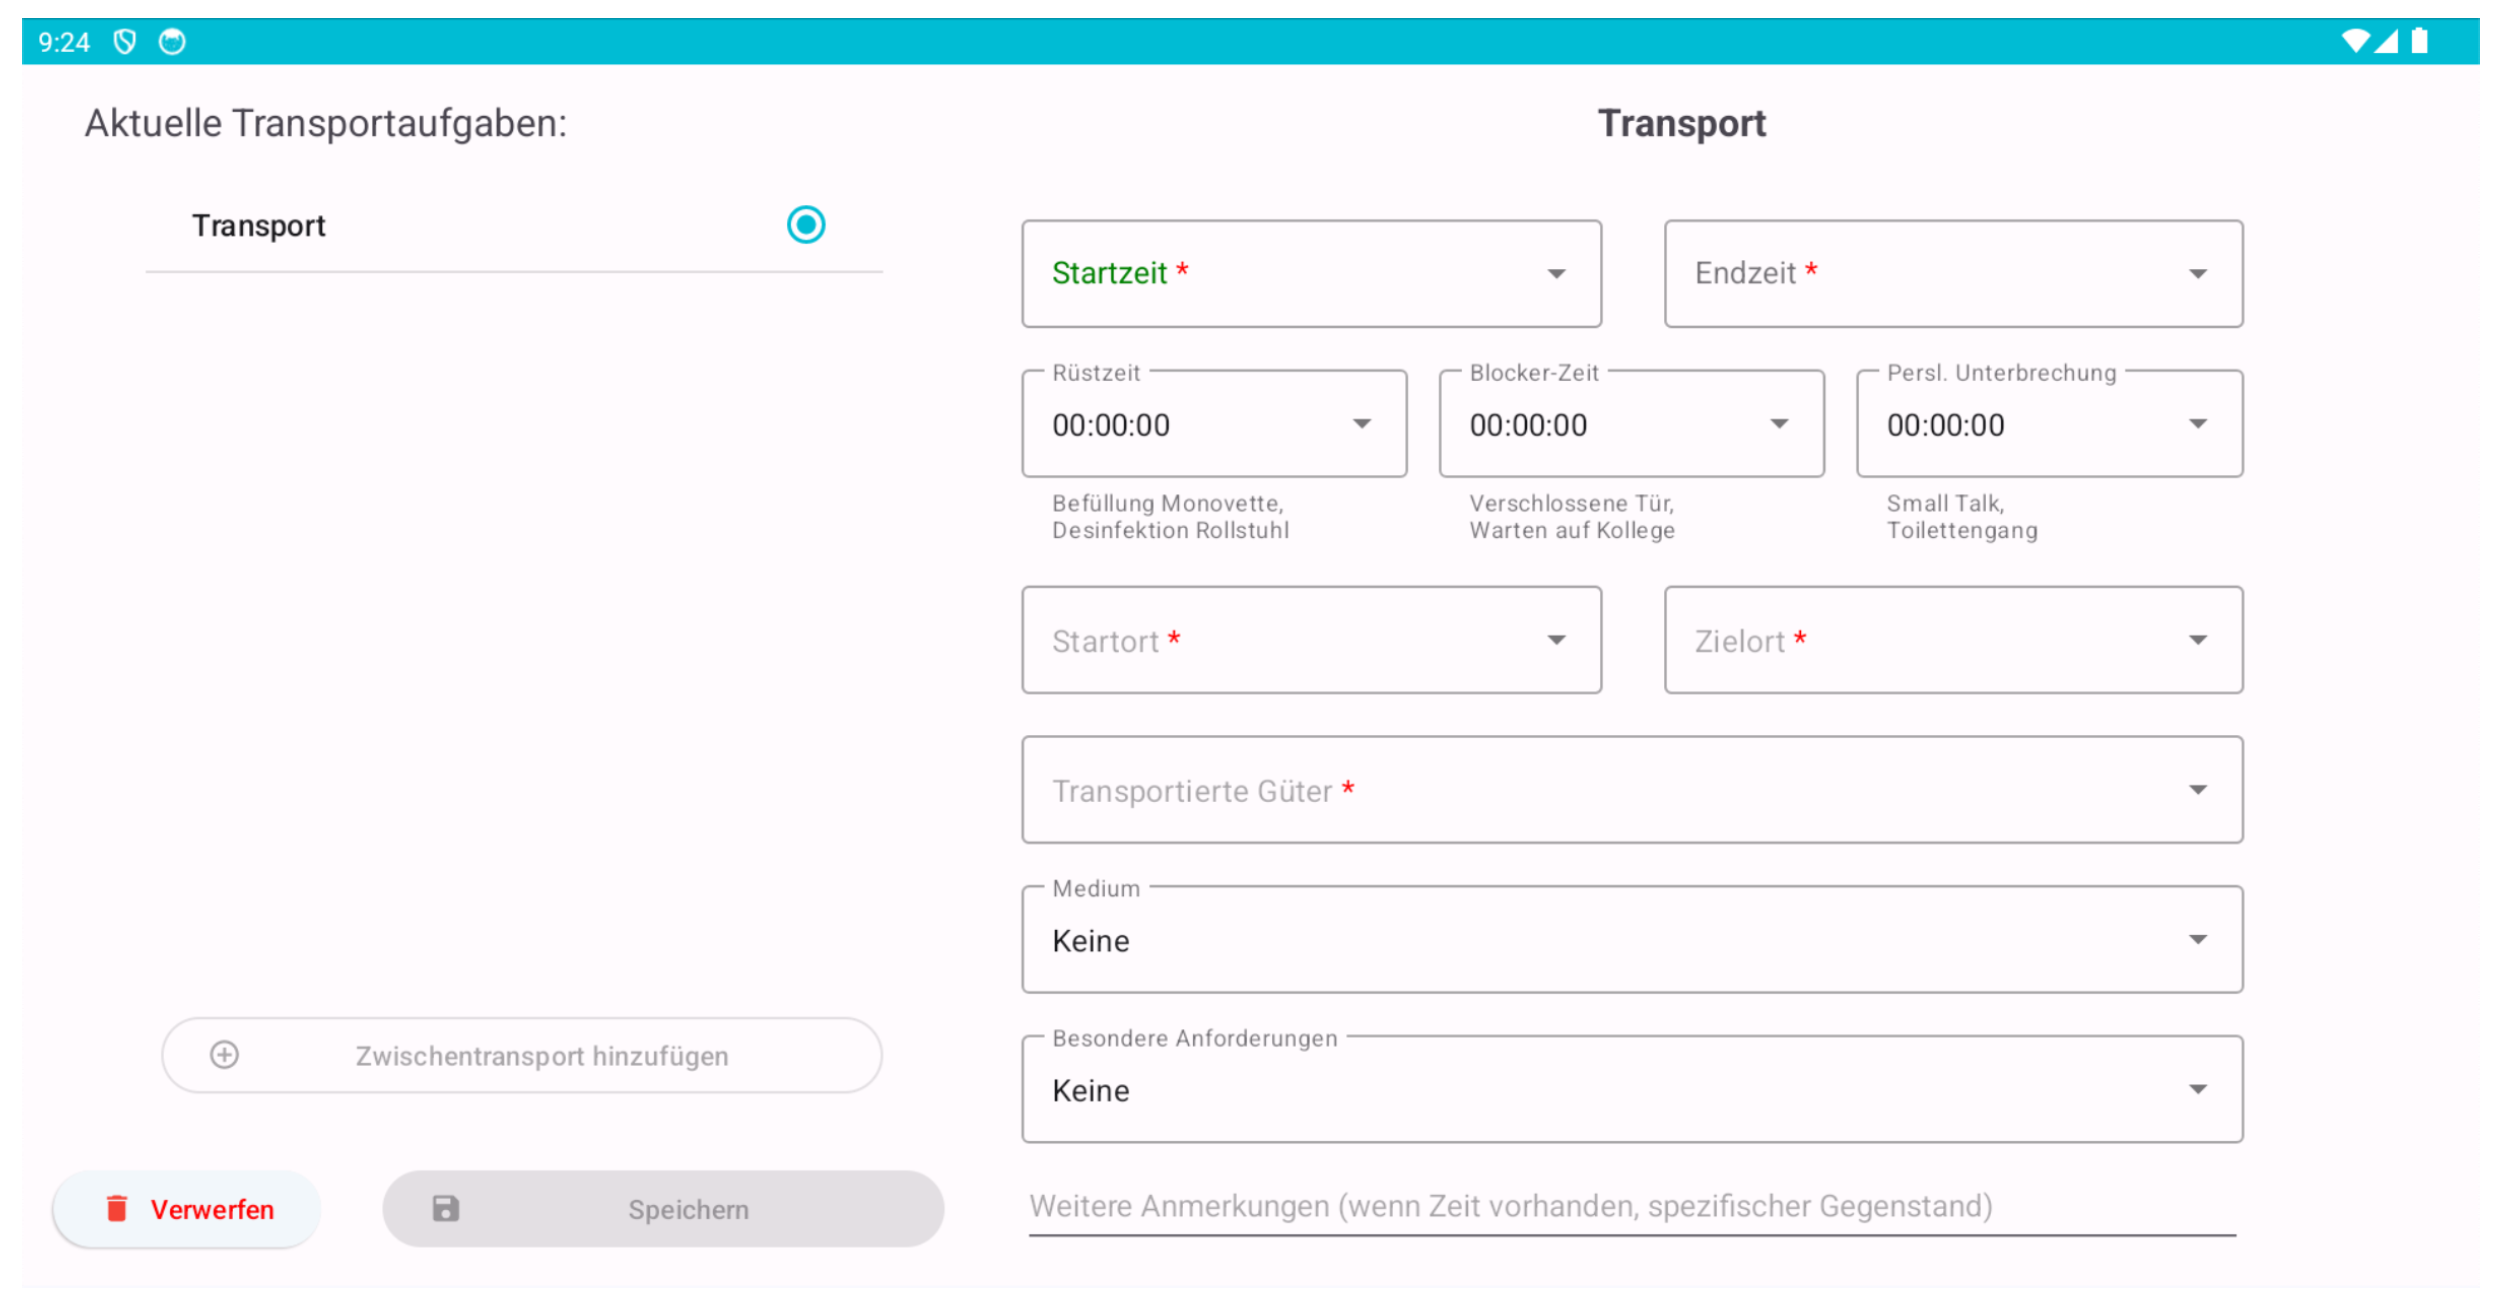
Task: Open the Endzeit dropdown
Action: (x=1952, y=274)
